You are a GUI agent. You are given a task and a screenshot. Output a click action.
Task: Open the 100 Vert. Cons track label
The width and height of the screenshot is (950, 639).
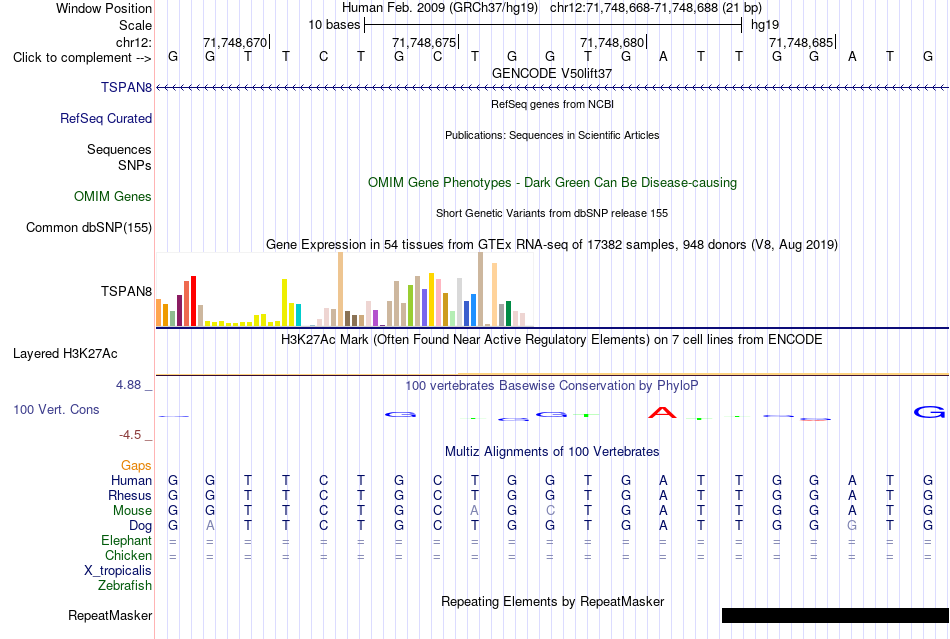[56, 409]
